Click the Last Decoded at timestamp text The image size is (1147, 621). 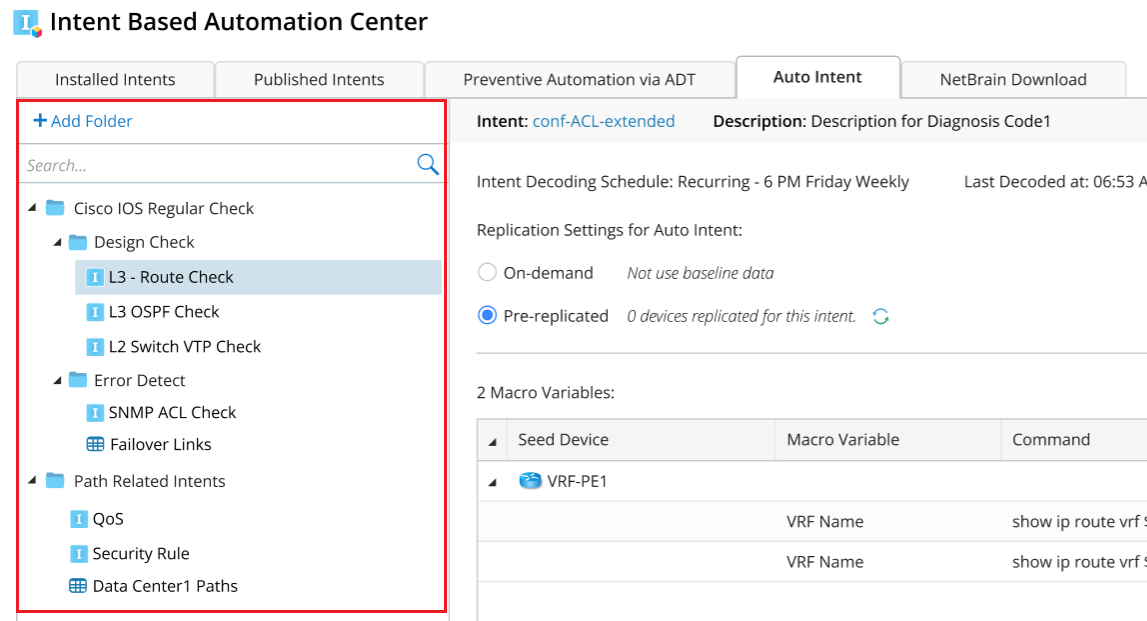click(1055, 181)
